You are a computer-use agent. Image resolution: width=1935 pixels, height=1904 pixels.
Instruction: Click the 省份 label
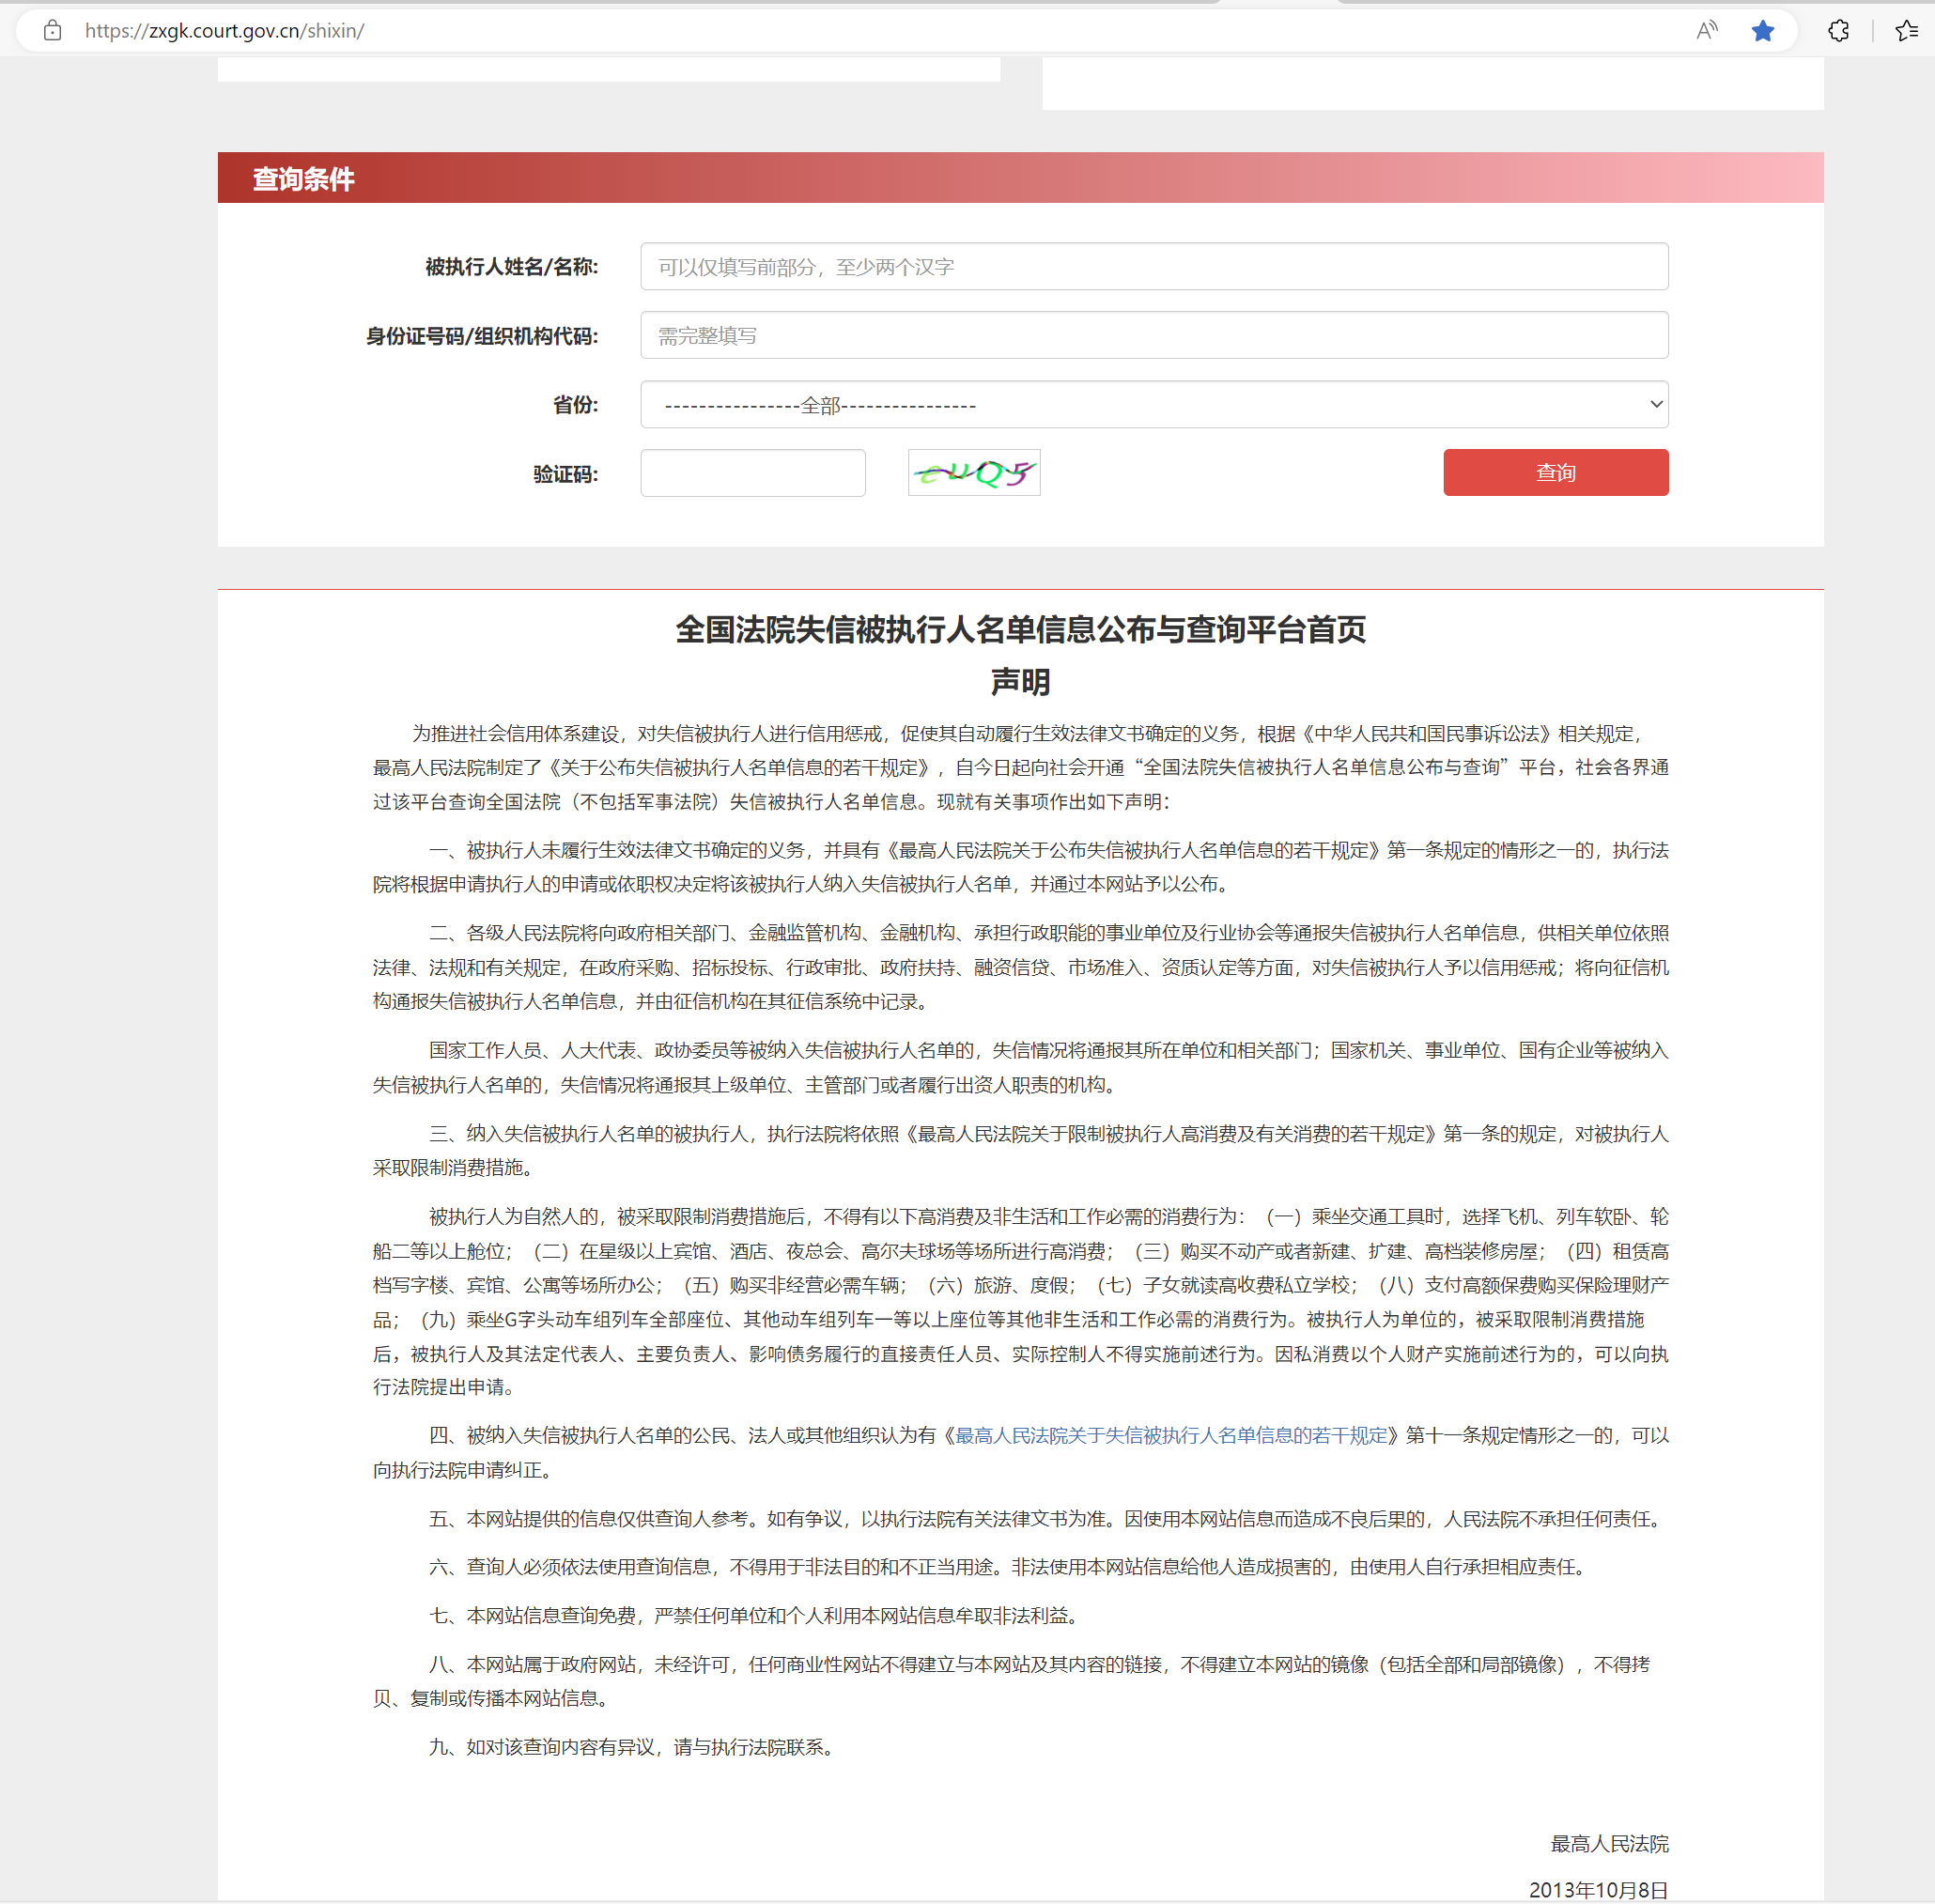point(575,405)
